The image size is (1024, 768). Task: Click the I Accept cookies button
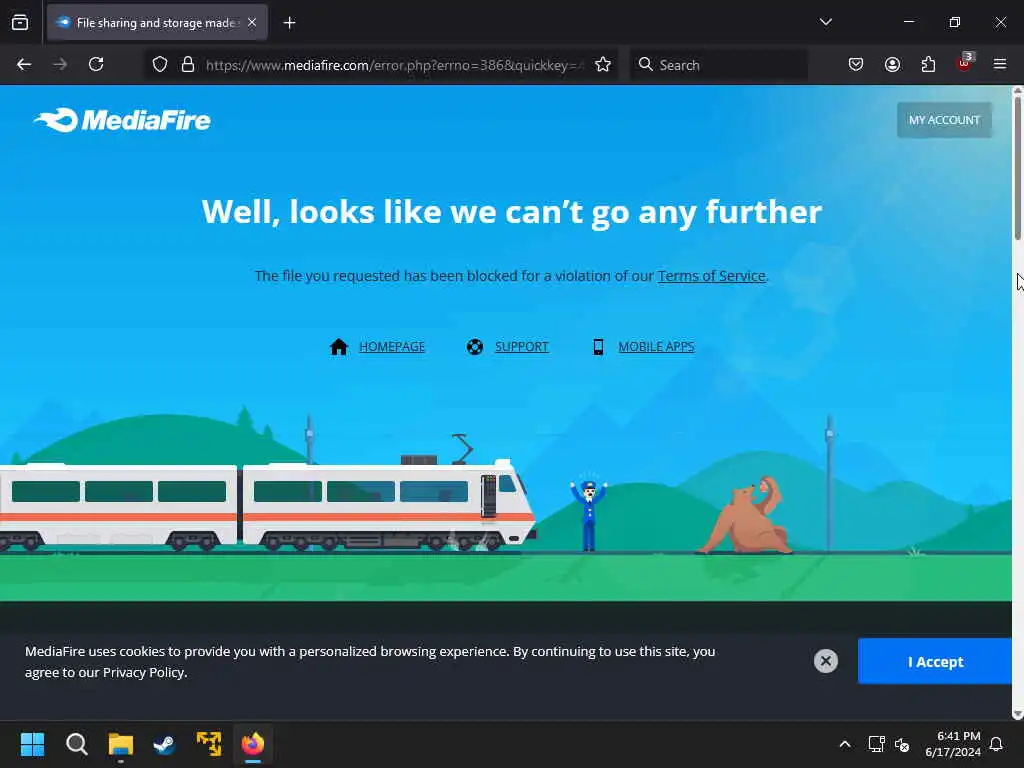pyautogui.click(x=935, y=662)
